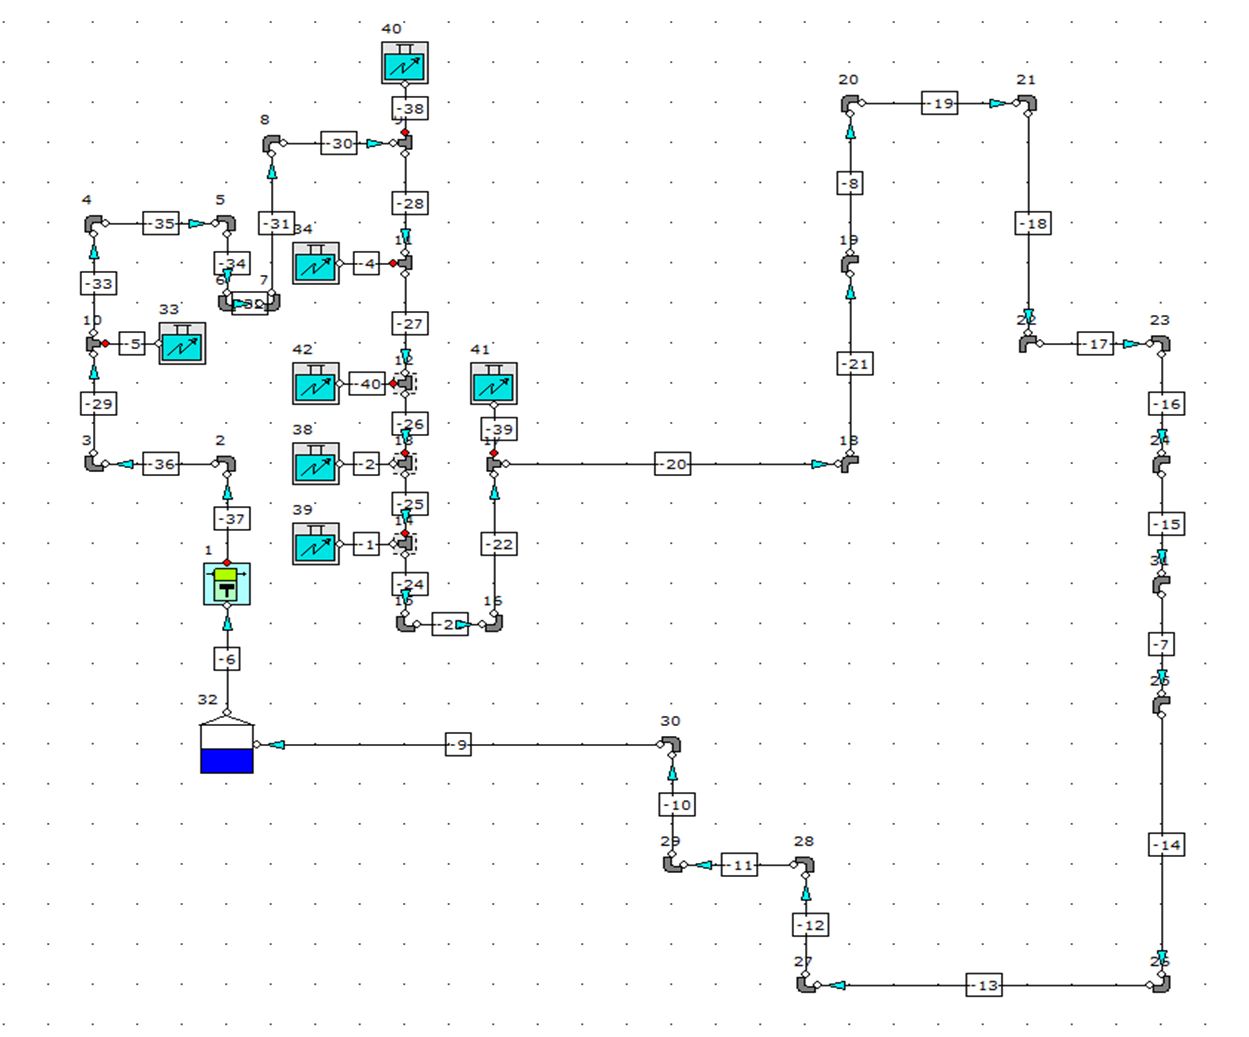Image resolution: width=1249 pixels, height=1037 pixels.
Task: Click pipe label -27
Action: pos(410,323)
